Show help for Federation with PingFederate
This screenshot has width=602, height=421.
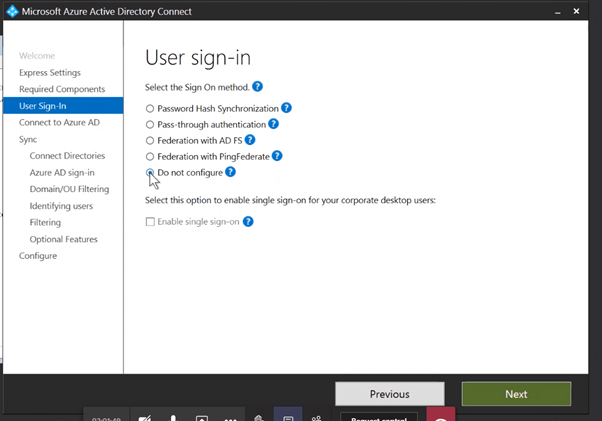277,156
